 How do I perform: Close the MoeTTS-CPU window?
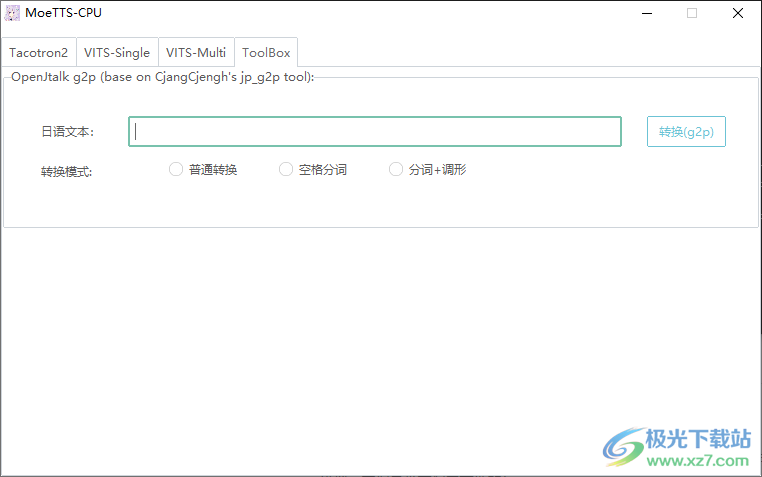tap(738, 13)
